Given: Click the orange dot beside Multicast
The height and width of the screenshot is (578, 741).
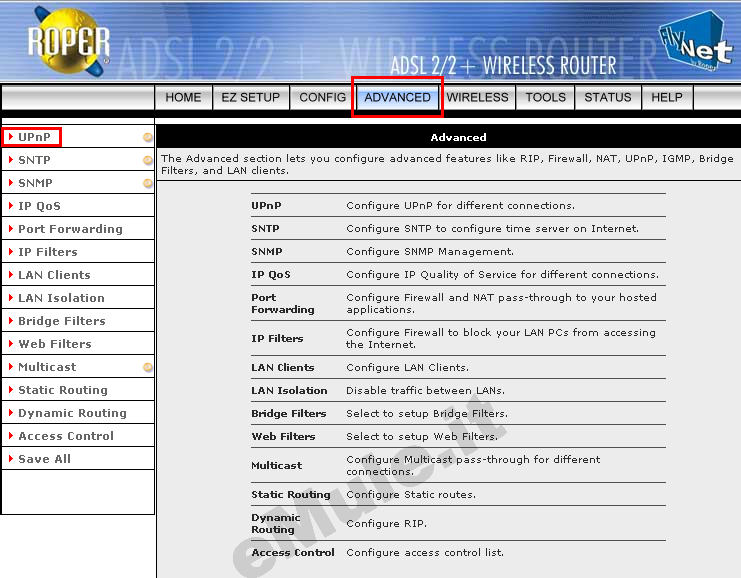Looking at the screenshot, I should pyautogui.click(x=148, y=367).
